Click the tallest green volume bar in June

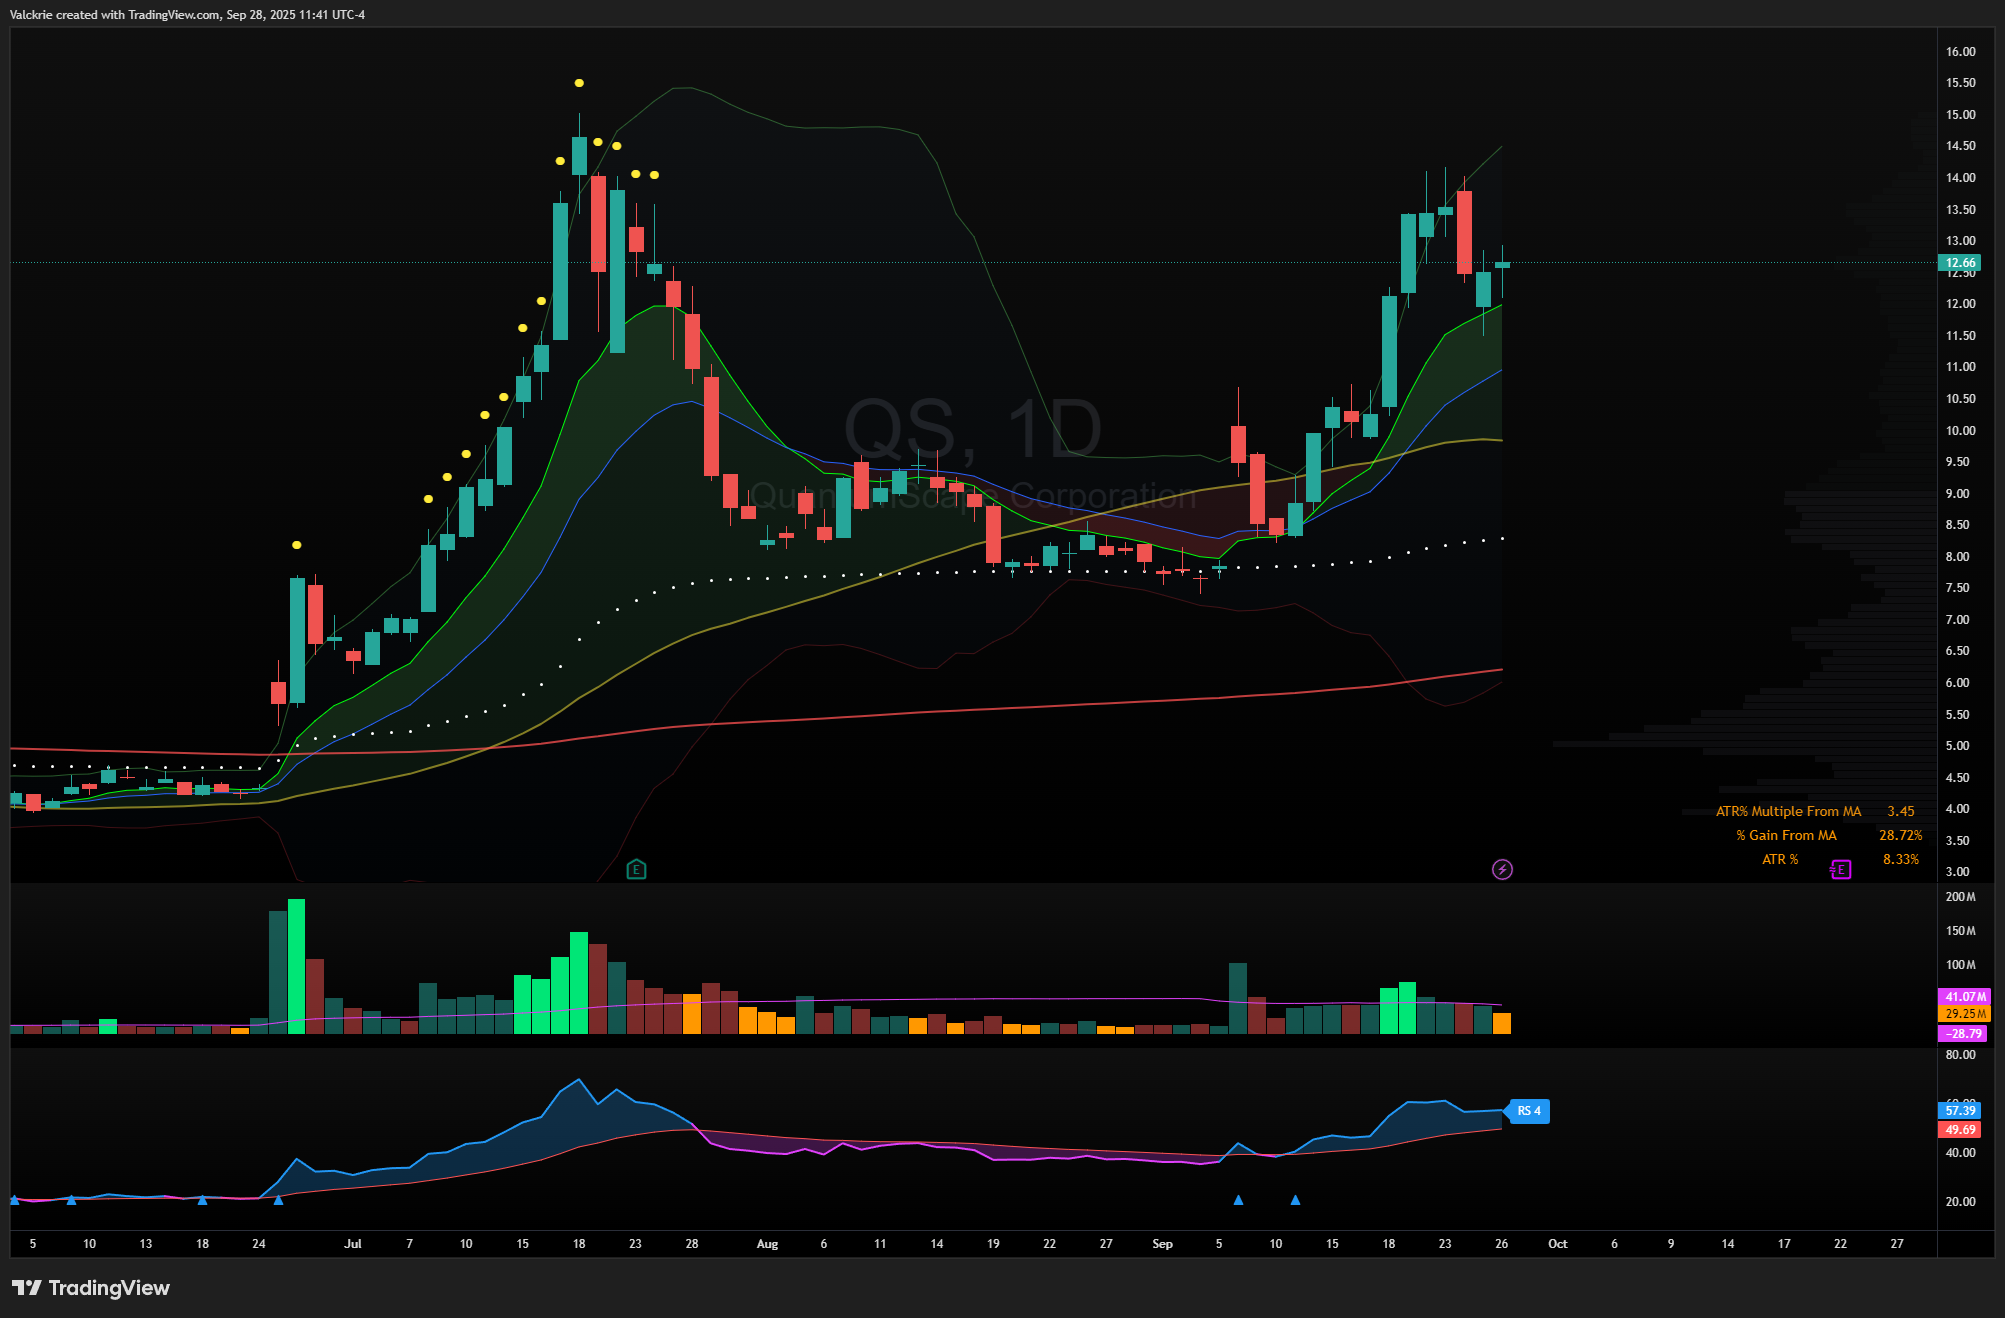296,965
